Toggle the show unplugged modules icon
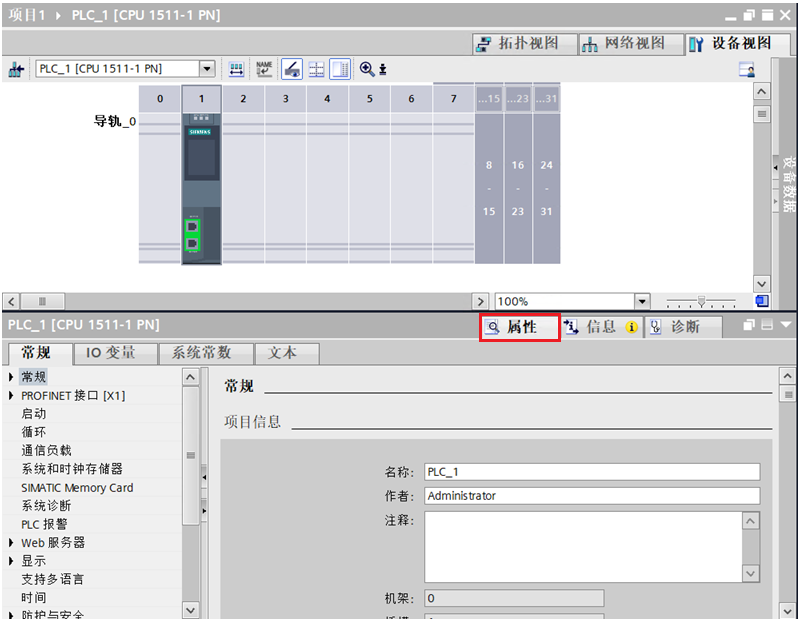This screenshot has height=619, width=799. 292,69
